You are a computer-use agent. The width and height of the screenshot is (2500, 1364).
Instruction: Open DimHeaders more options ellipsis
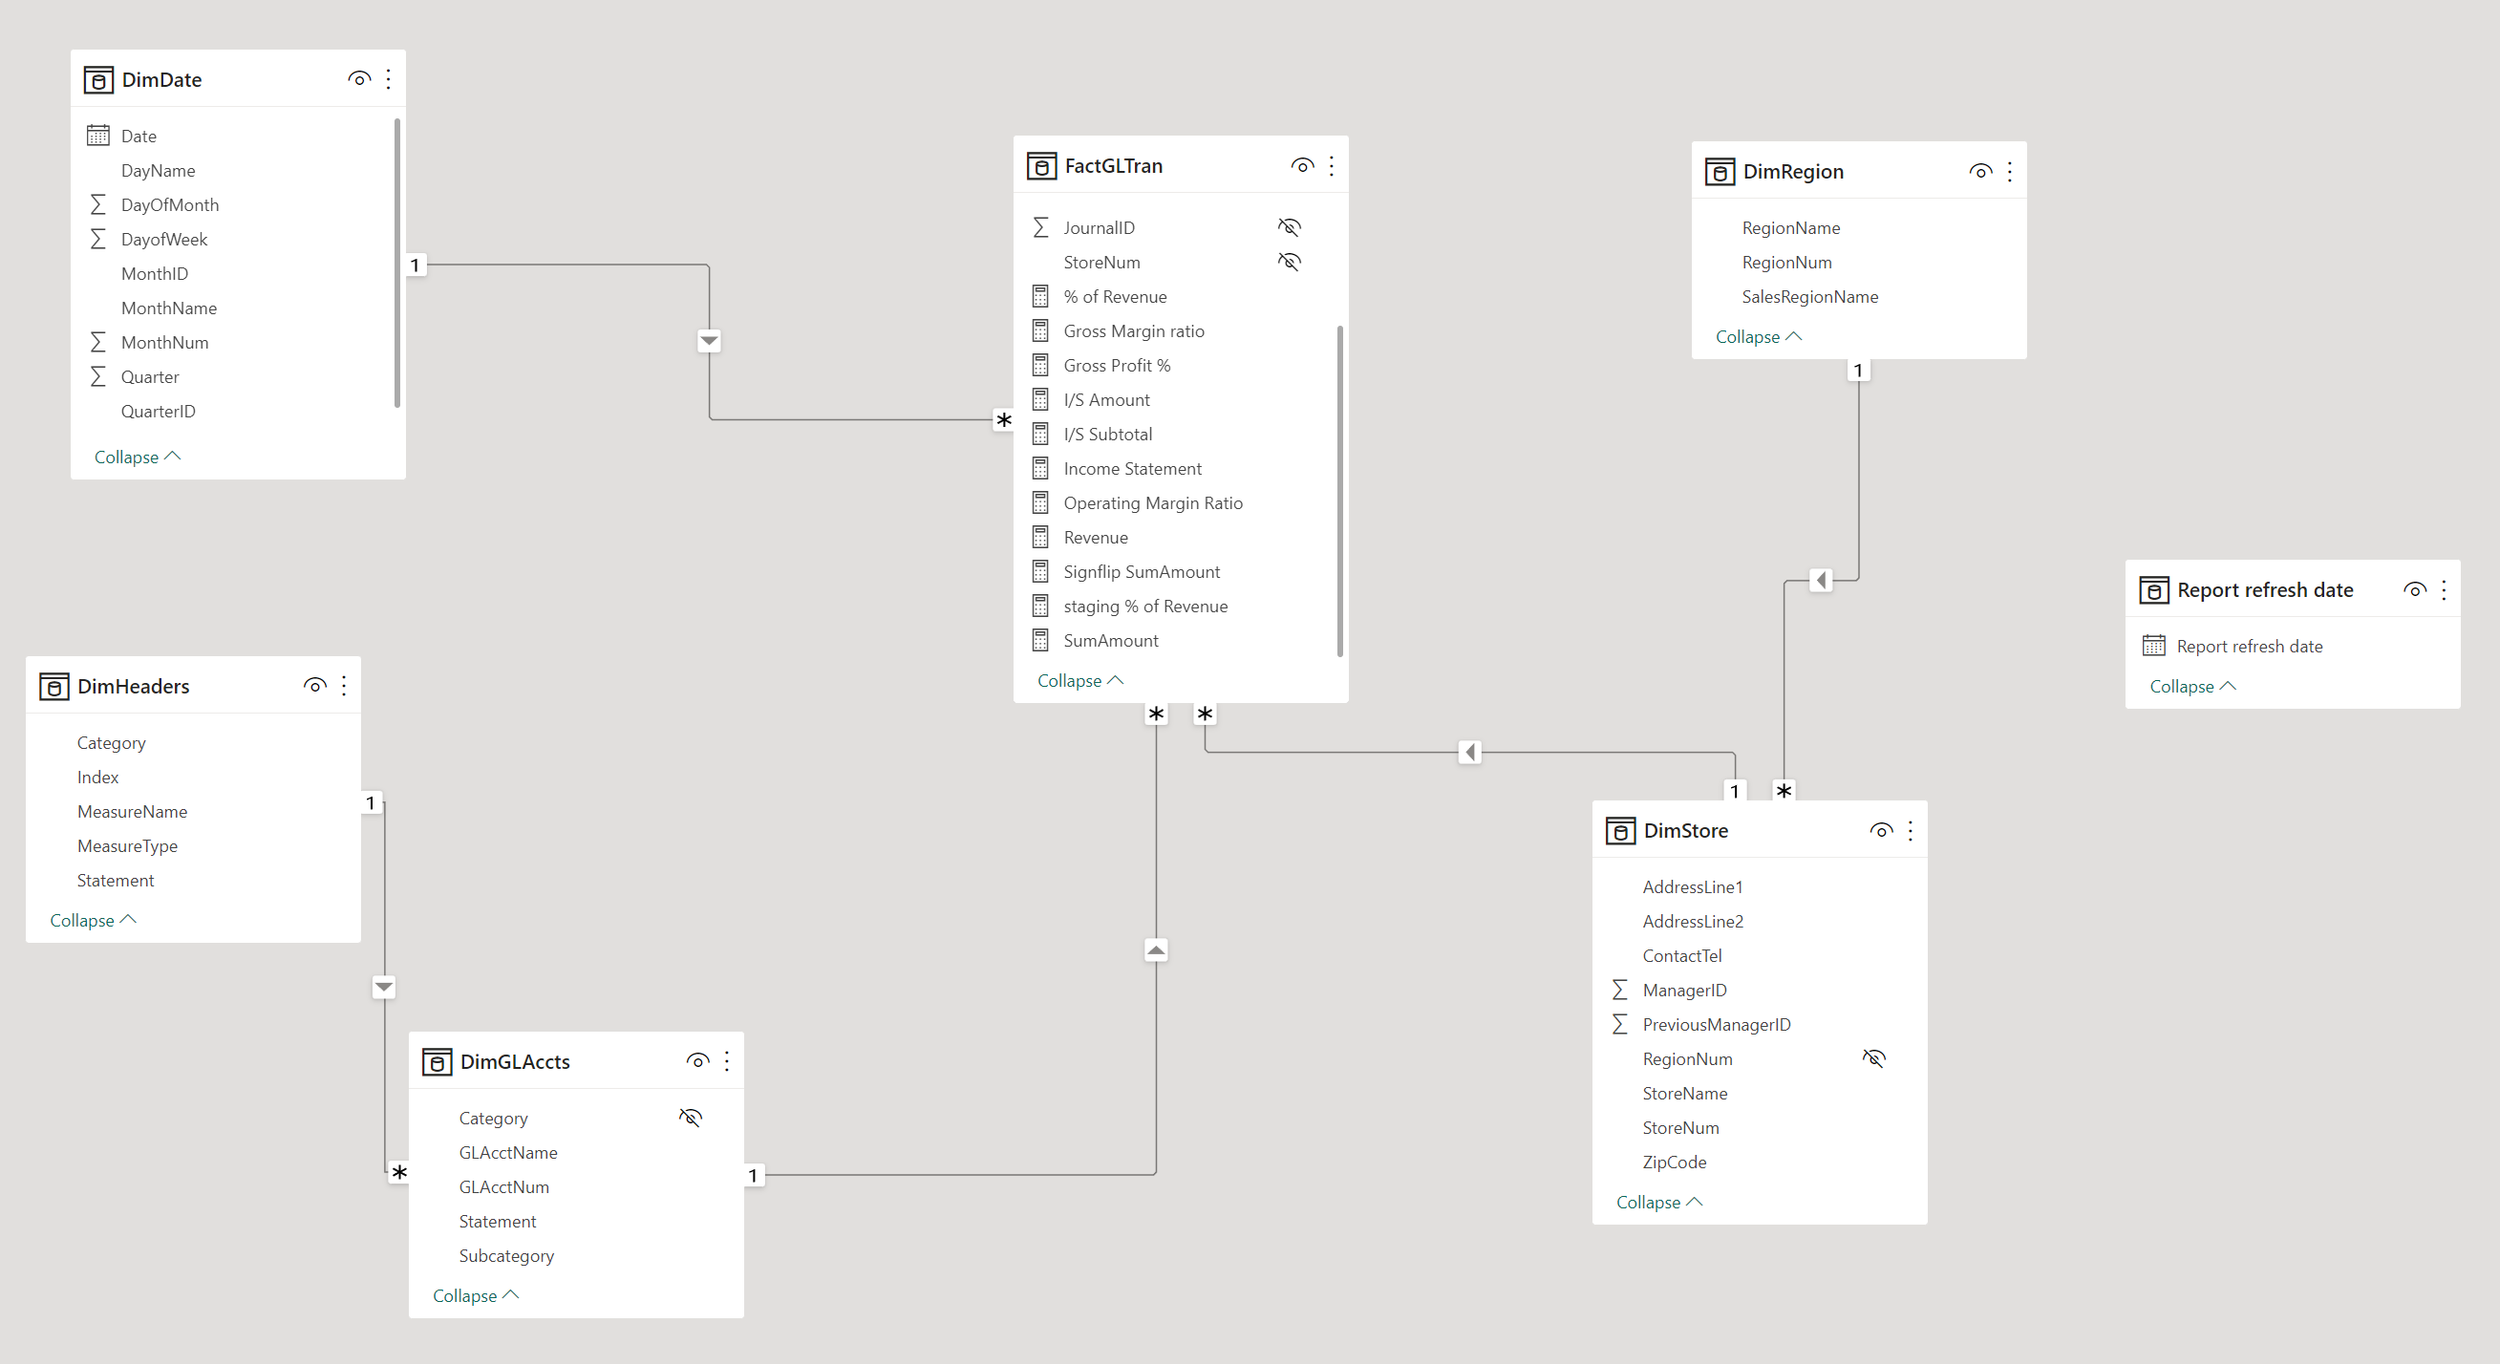[344, 686]
